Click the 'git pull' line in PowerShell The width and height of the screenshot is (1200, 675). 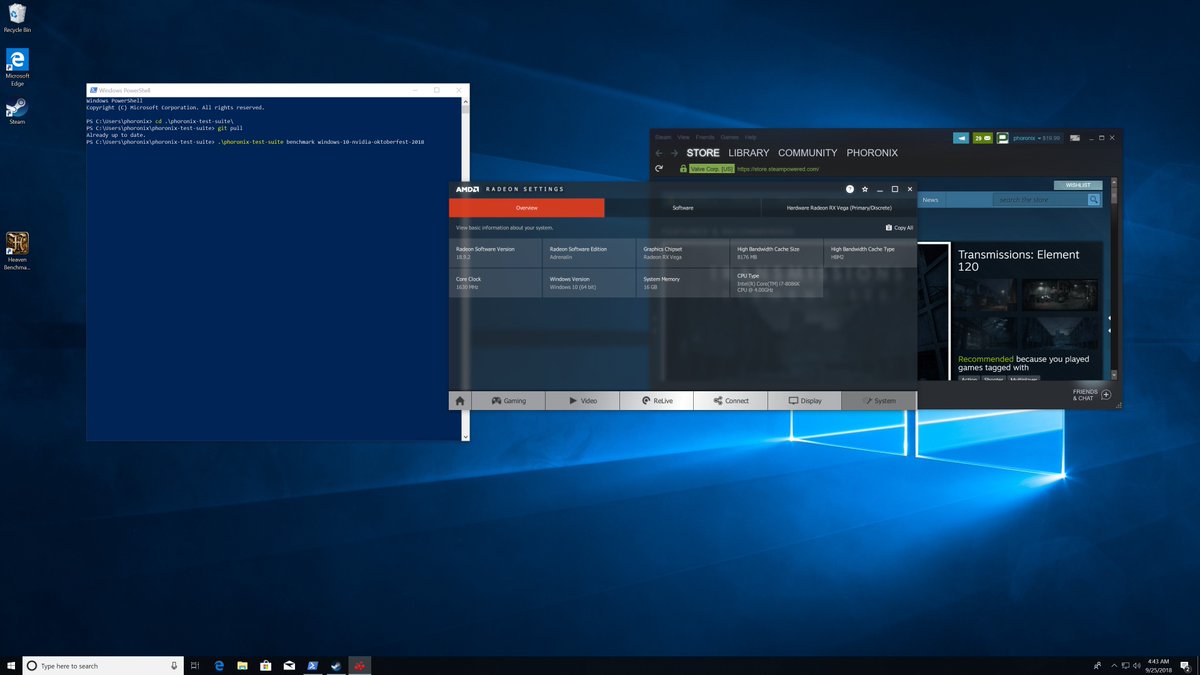(165, 129)
